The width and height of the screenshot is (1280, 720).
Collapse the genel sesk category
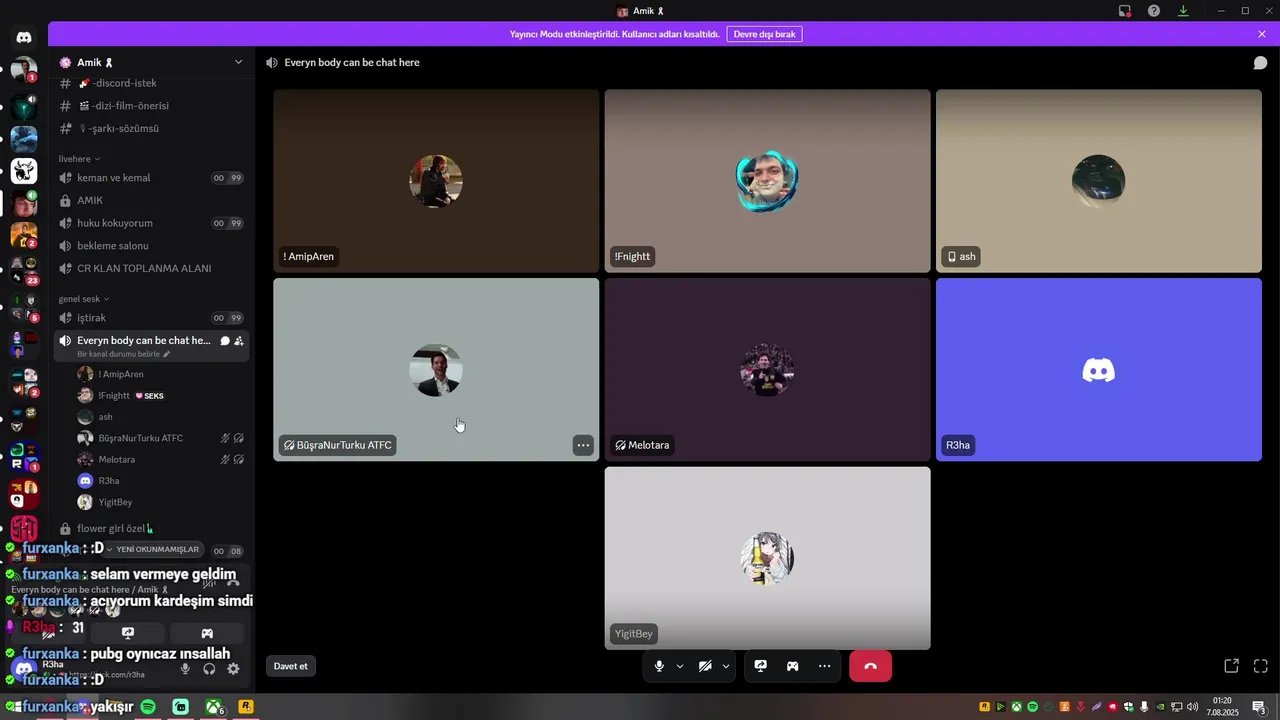point(84,299)
